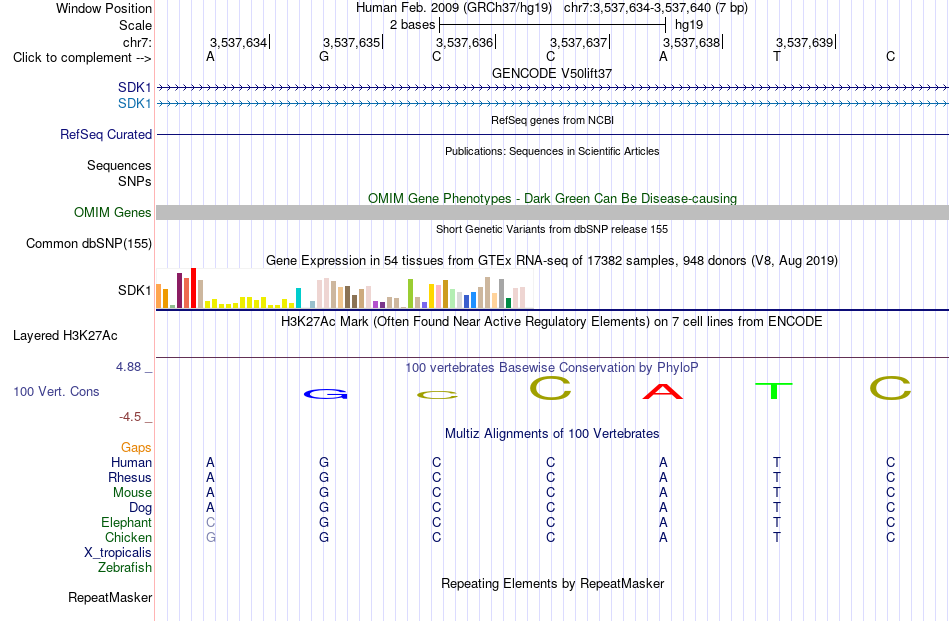Click the orange Gaps label

136,448
